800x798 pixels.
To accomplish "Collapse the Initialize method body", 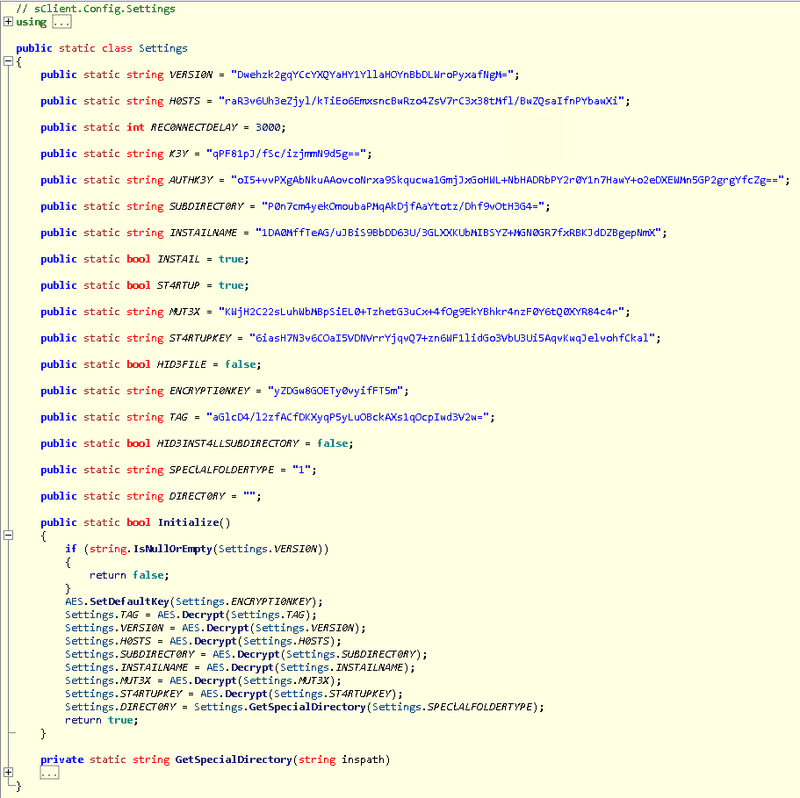I will 9,536.
